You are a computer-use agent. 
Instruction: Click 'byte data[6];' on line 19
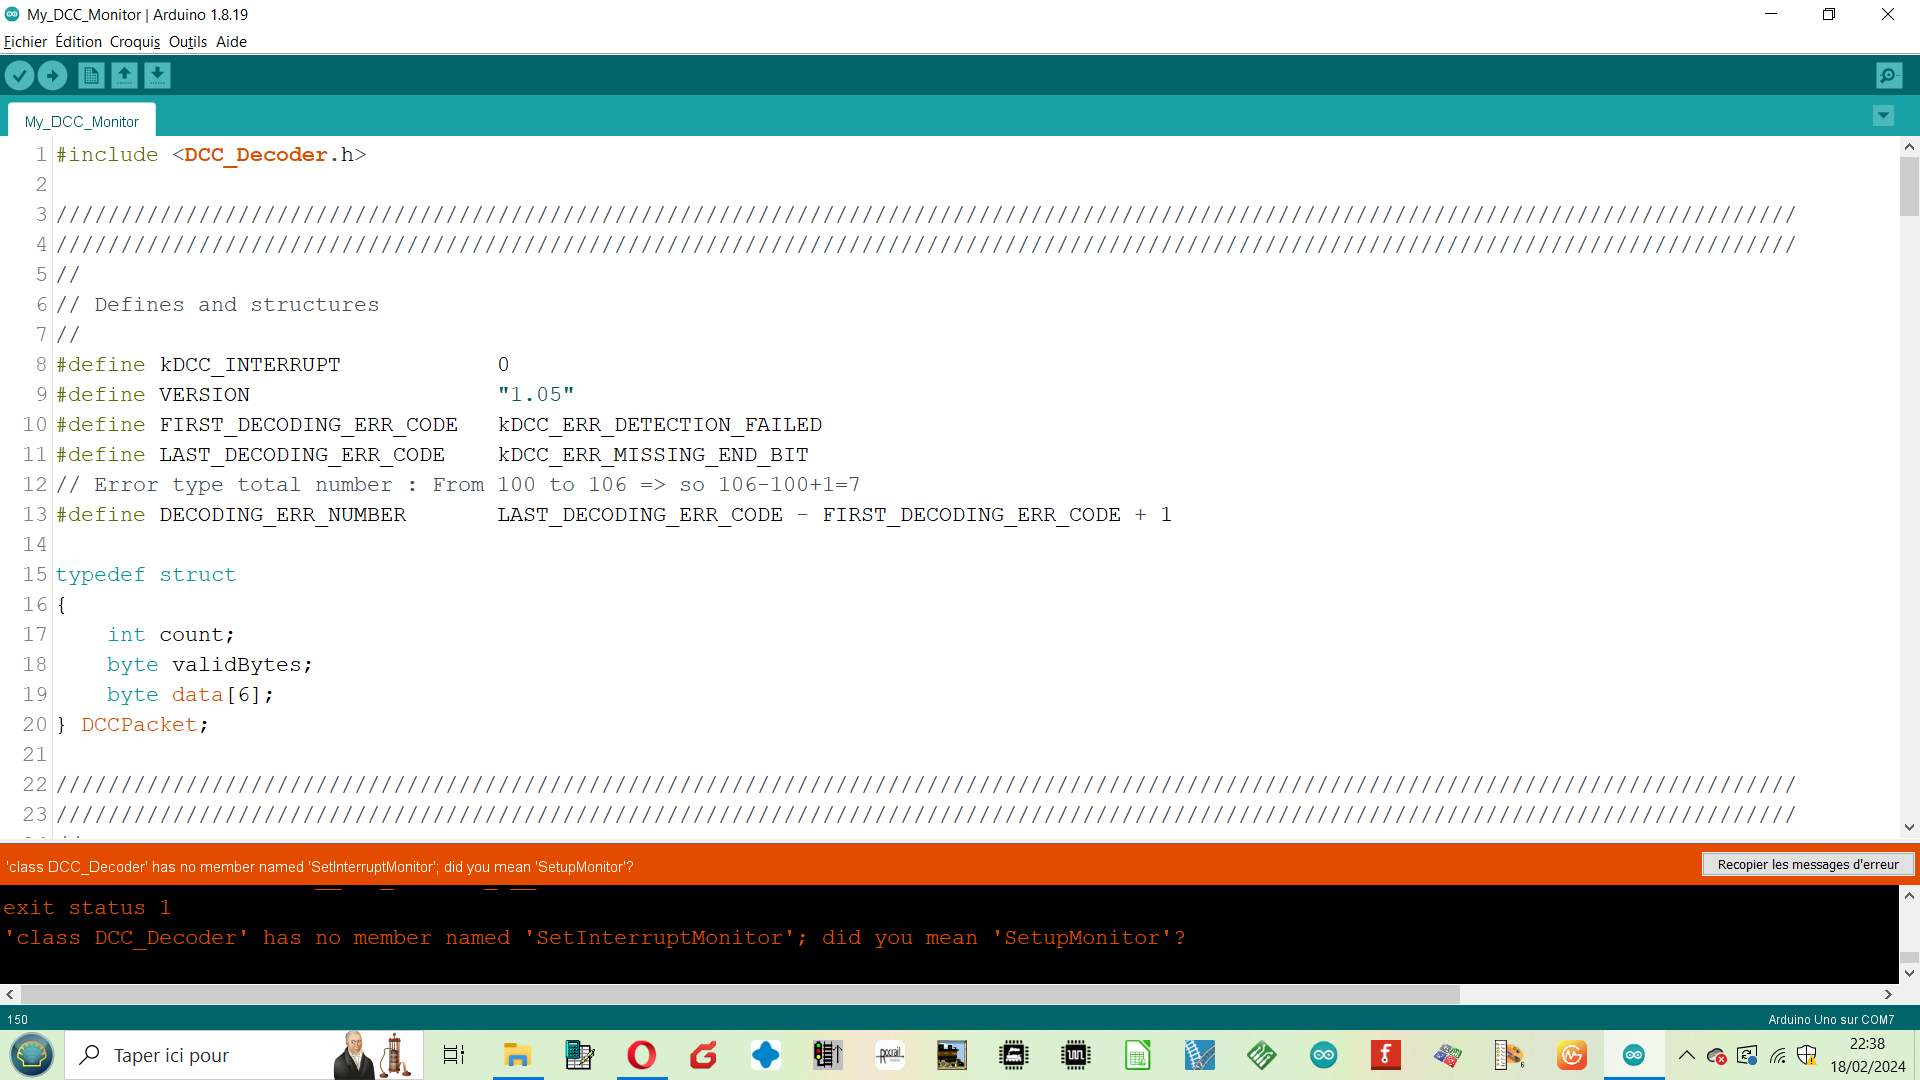pyautogui.click(x=190, y=695)
